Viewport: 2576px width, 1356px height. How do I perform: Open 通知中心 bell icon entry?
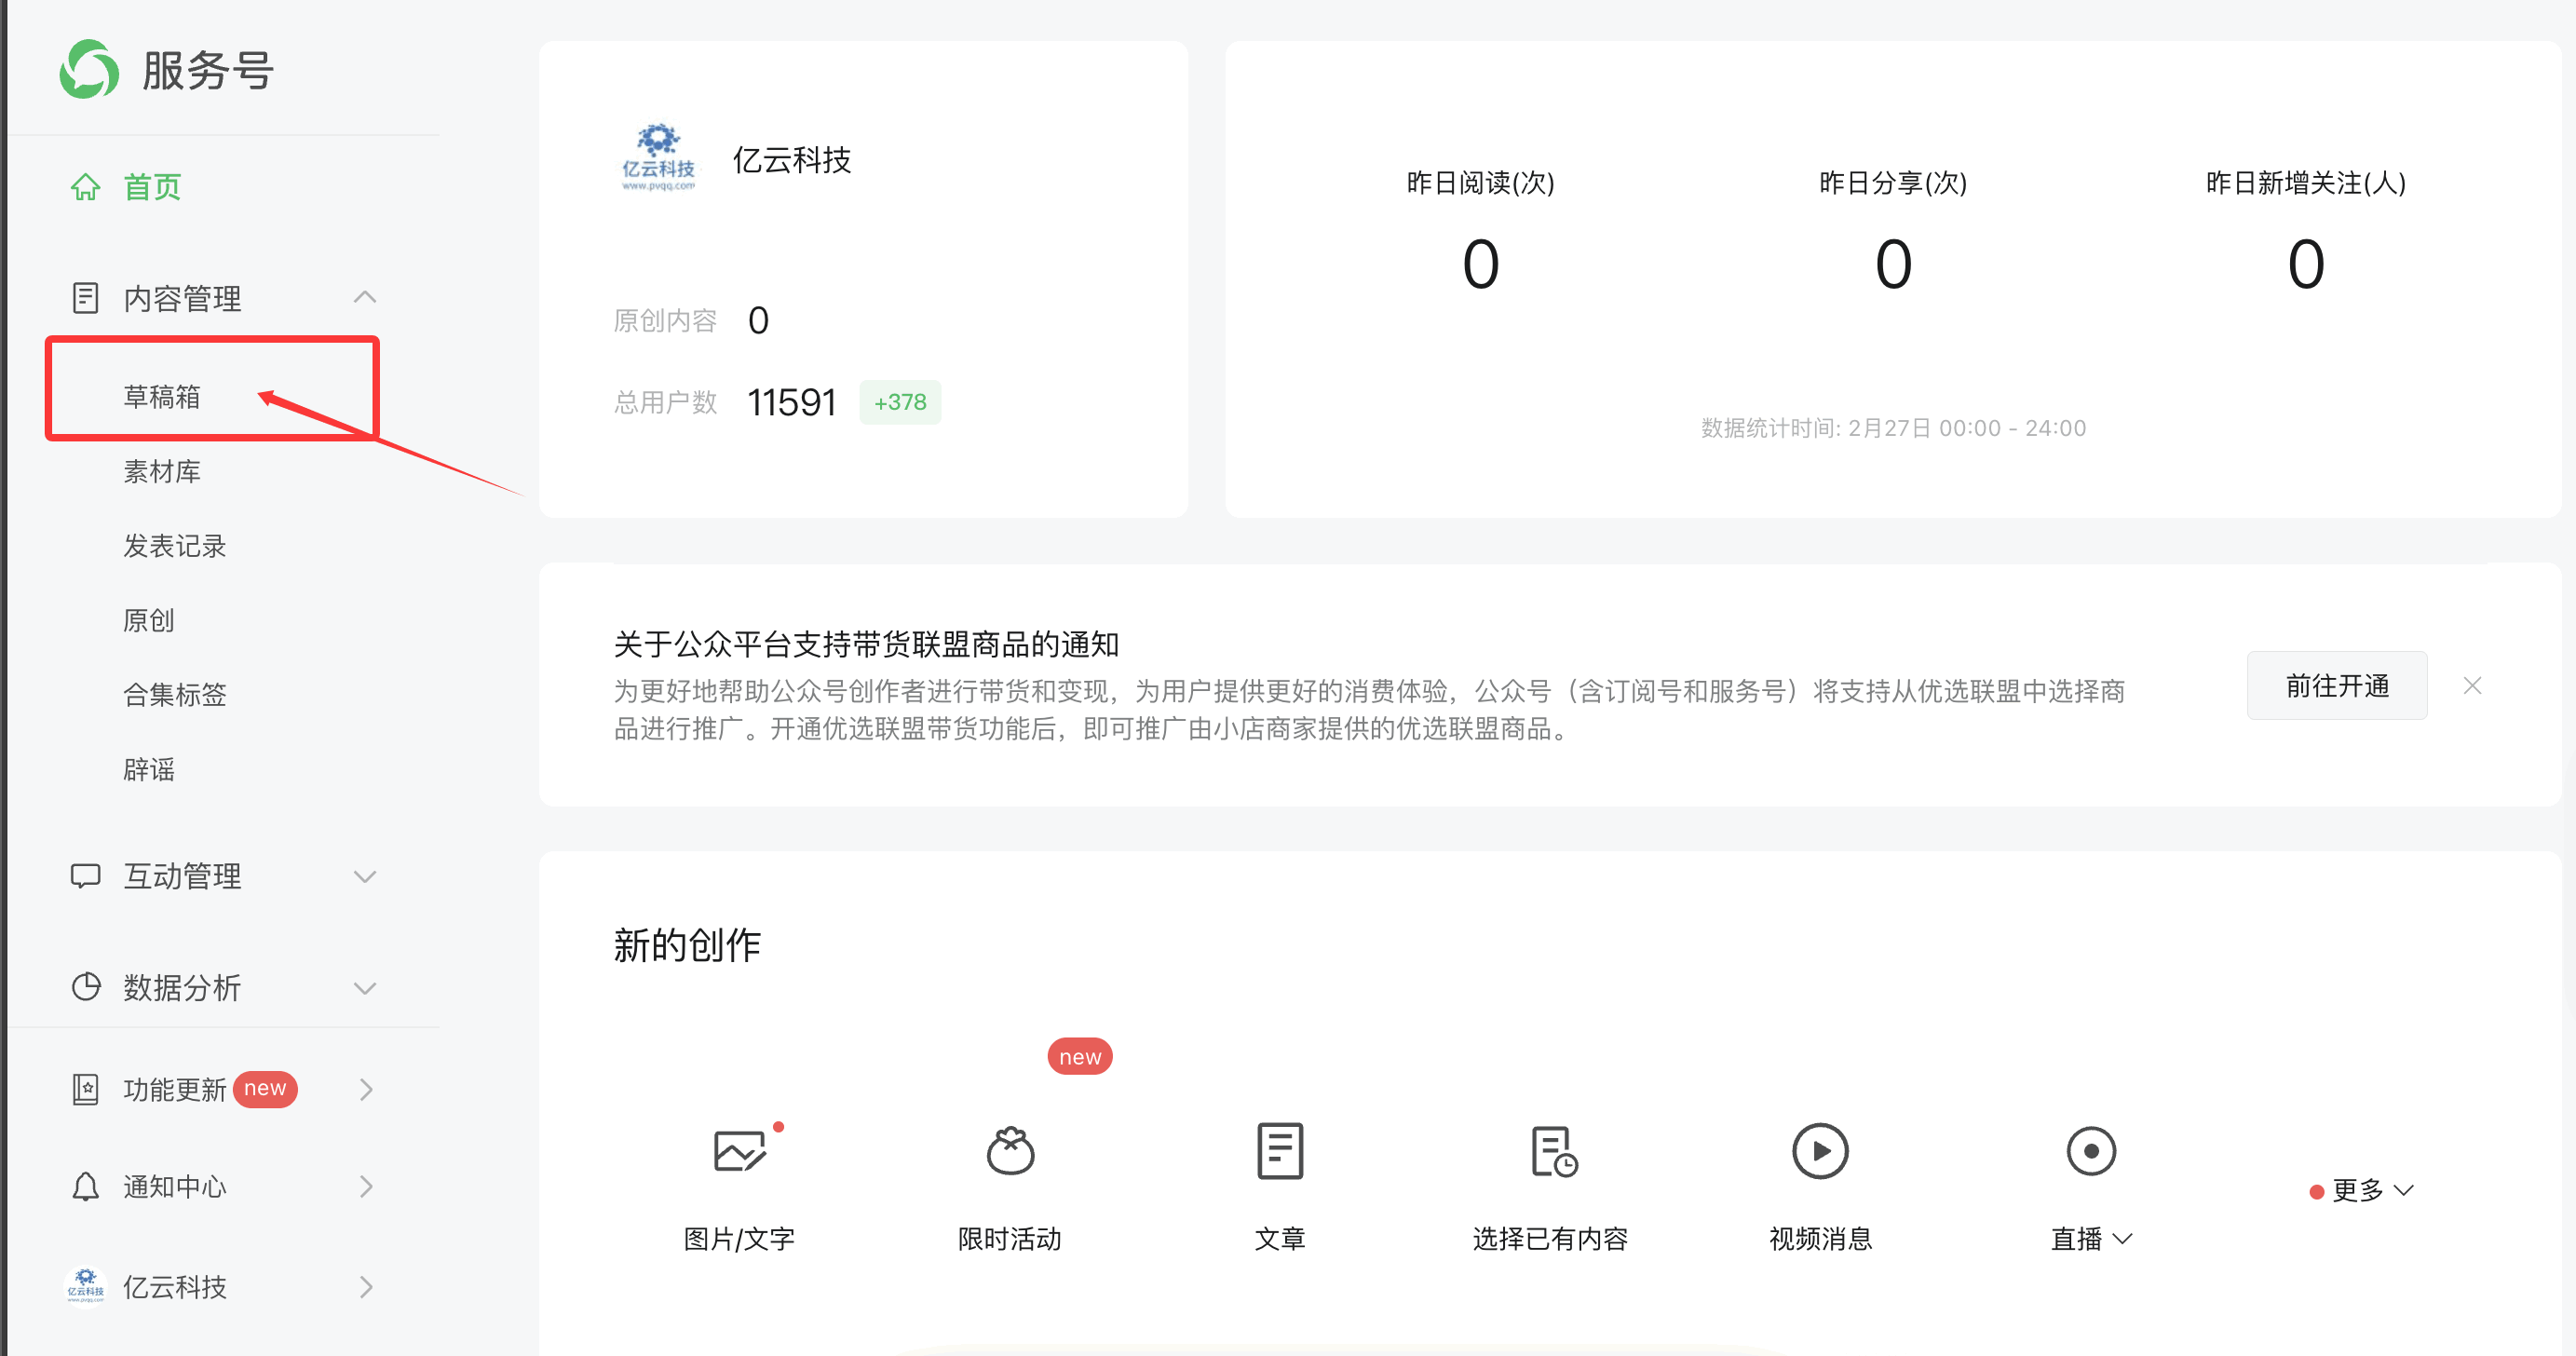[86, 1187]
